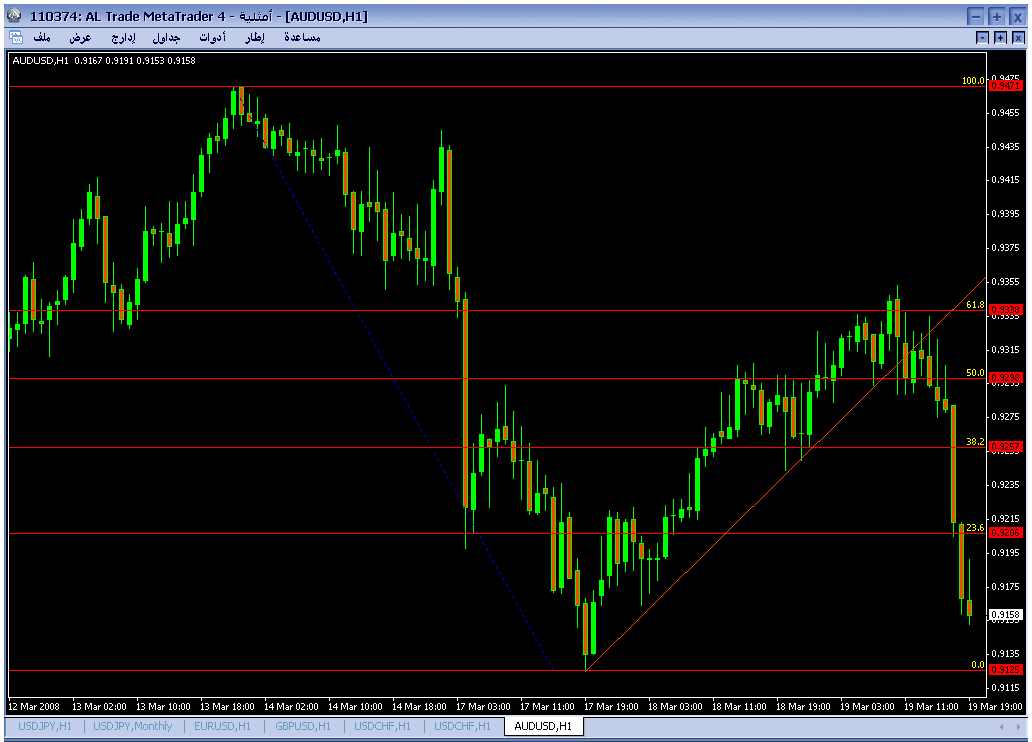
Task: Click the red 0.9206 price tag
Action: pyautogui.click(x=1006, y=533)
